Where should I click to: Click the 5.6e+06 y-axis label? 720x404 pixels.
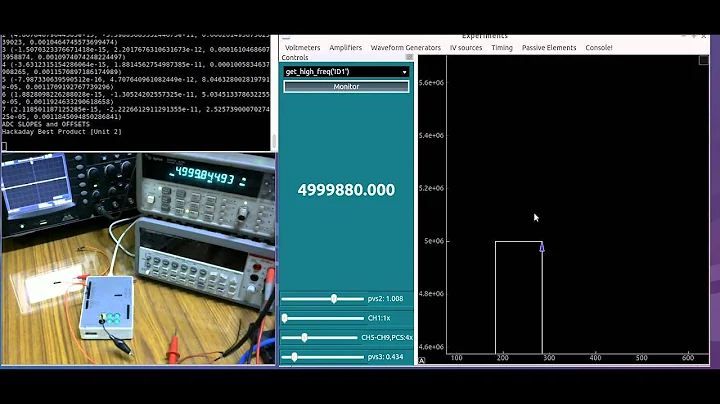tap(431, 83)
